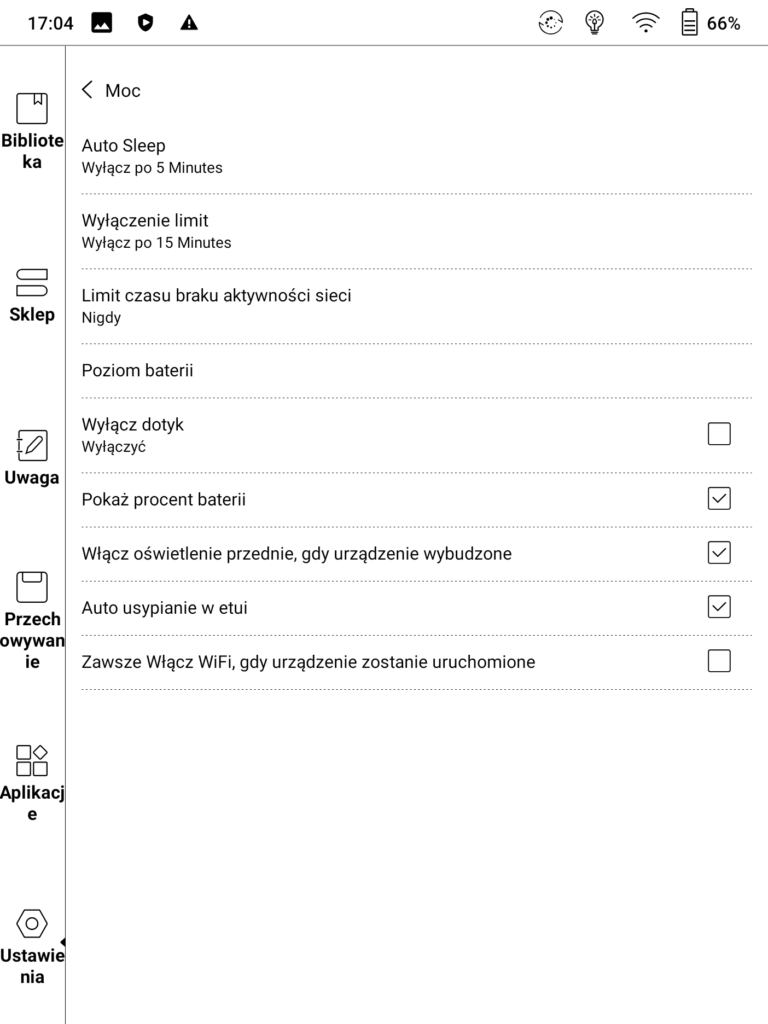
Task: Toggle Auto usypianie w etui checkbox
Action: [x=719, y=606]
